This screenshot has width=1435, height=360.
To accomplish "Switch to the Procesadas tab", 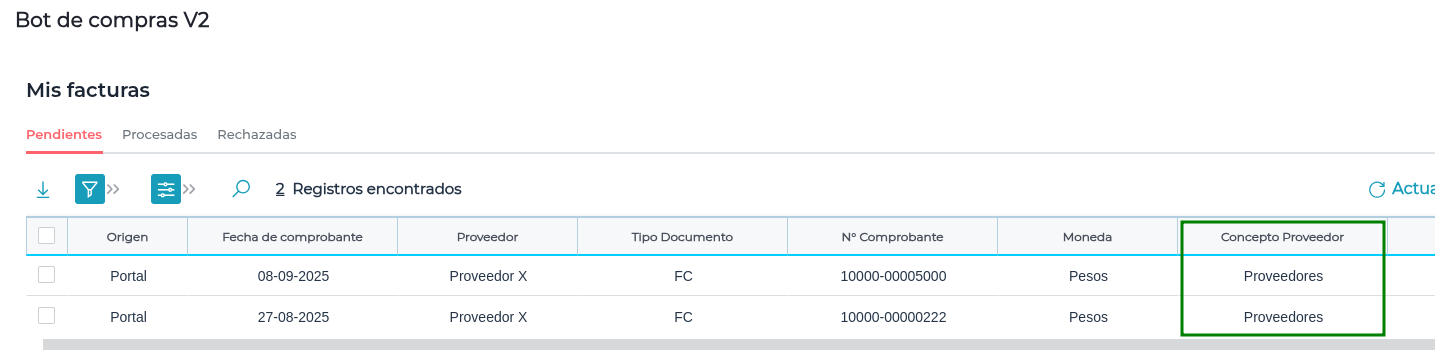I will [159, 134].
